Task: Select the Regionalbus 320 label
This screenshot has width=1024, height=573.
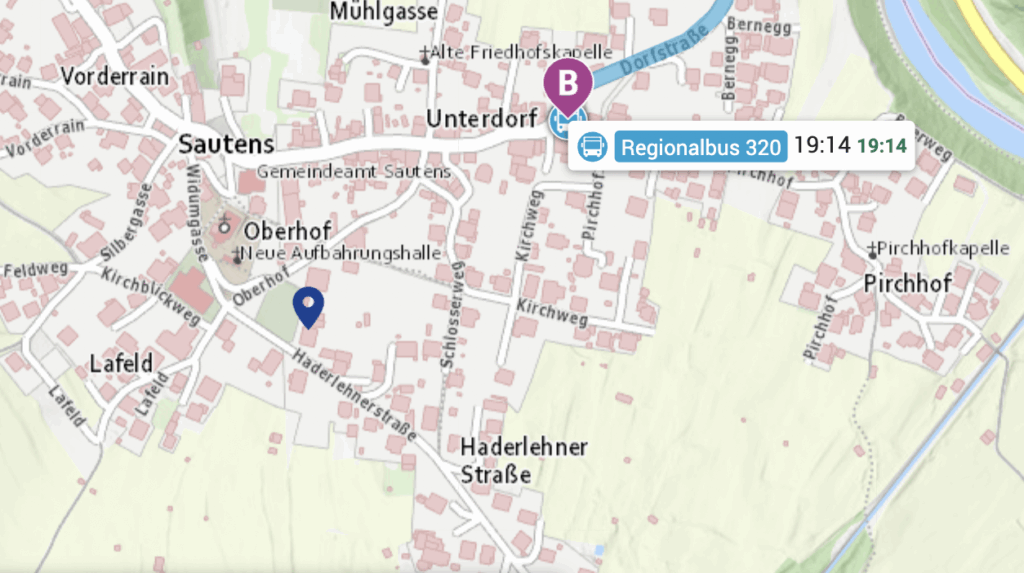Action: [701, 147]
